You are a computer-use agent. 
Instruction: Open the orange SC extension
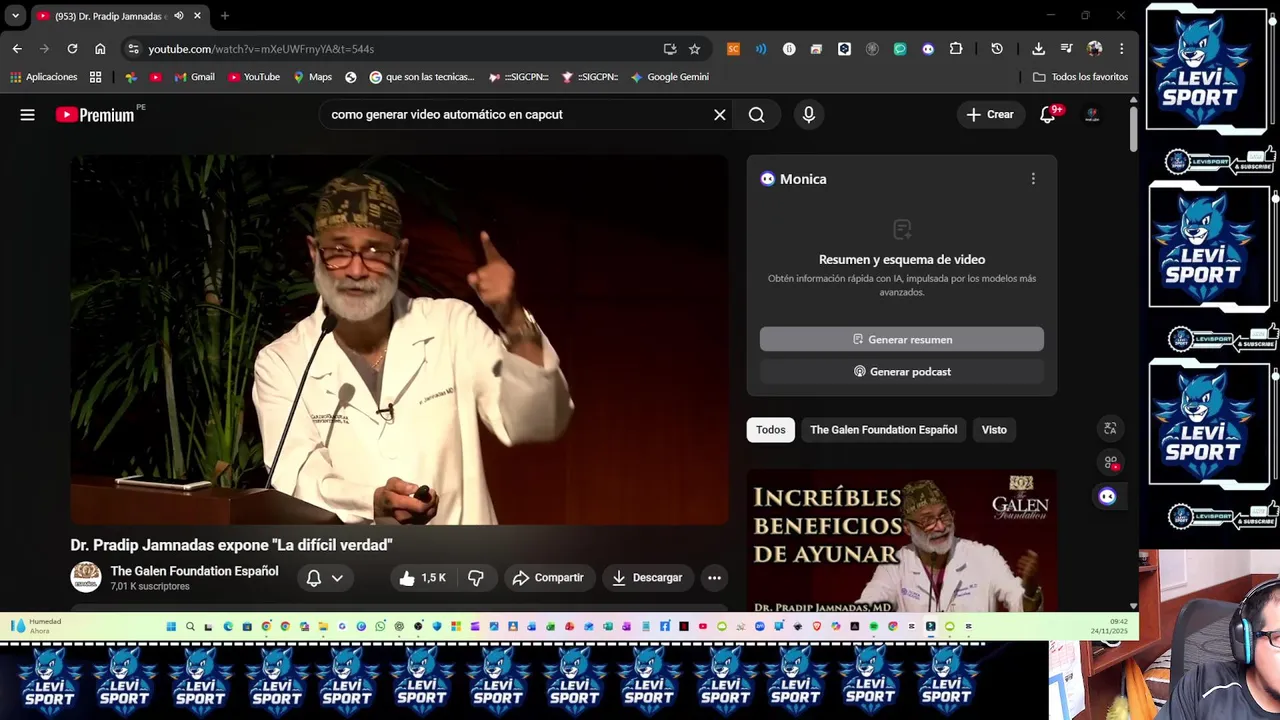(733, 49)
